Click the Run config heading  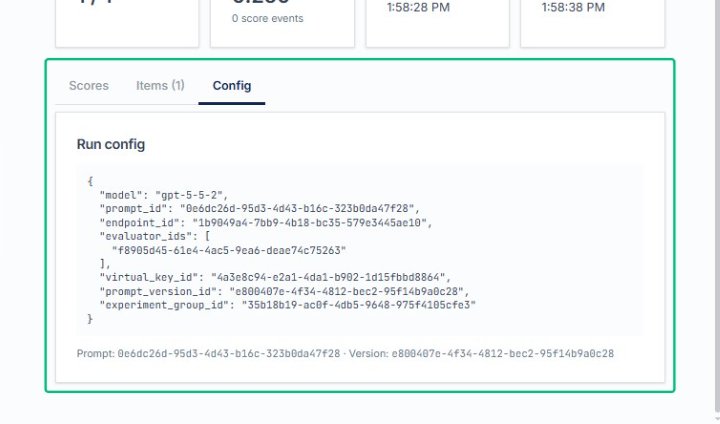tap(111, 144)
